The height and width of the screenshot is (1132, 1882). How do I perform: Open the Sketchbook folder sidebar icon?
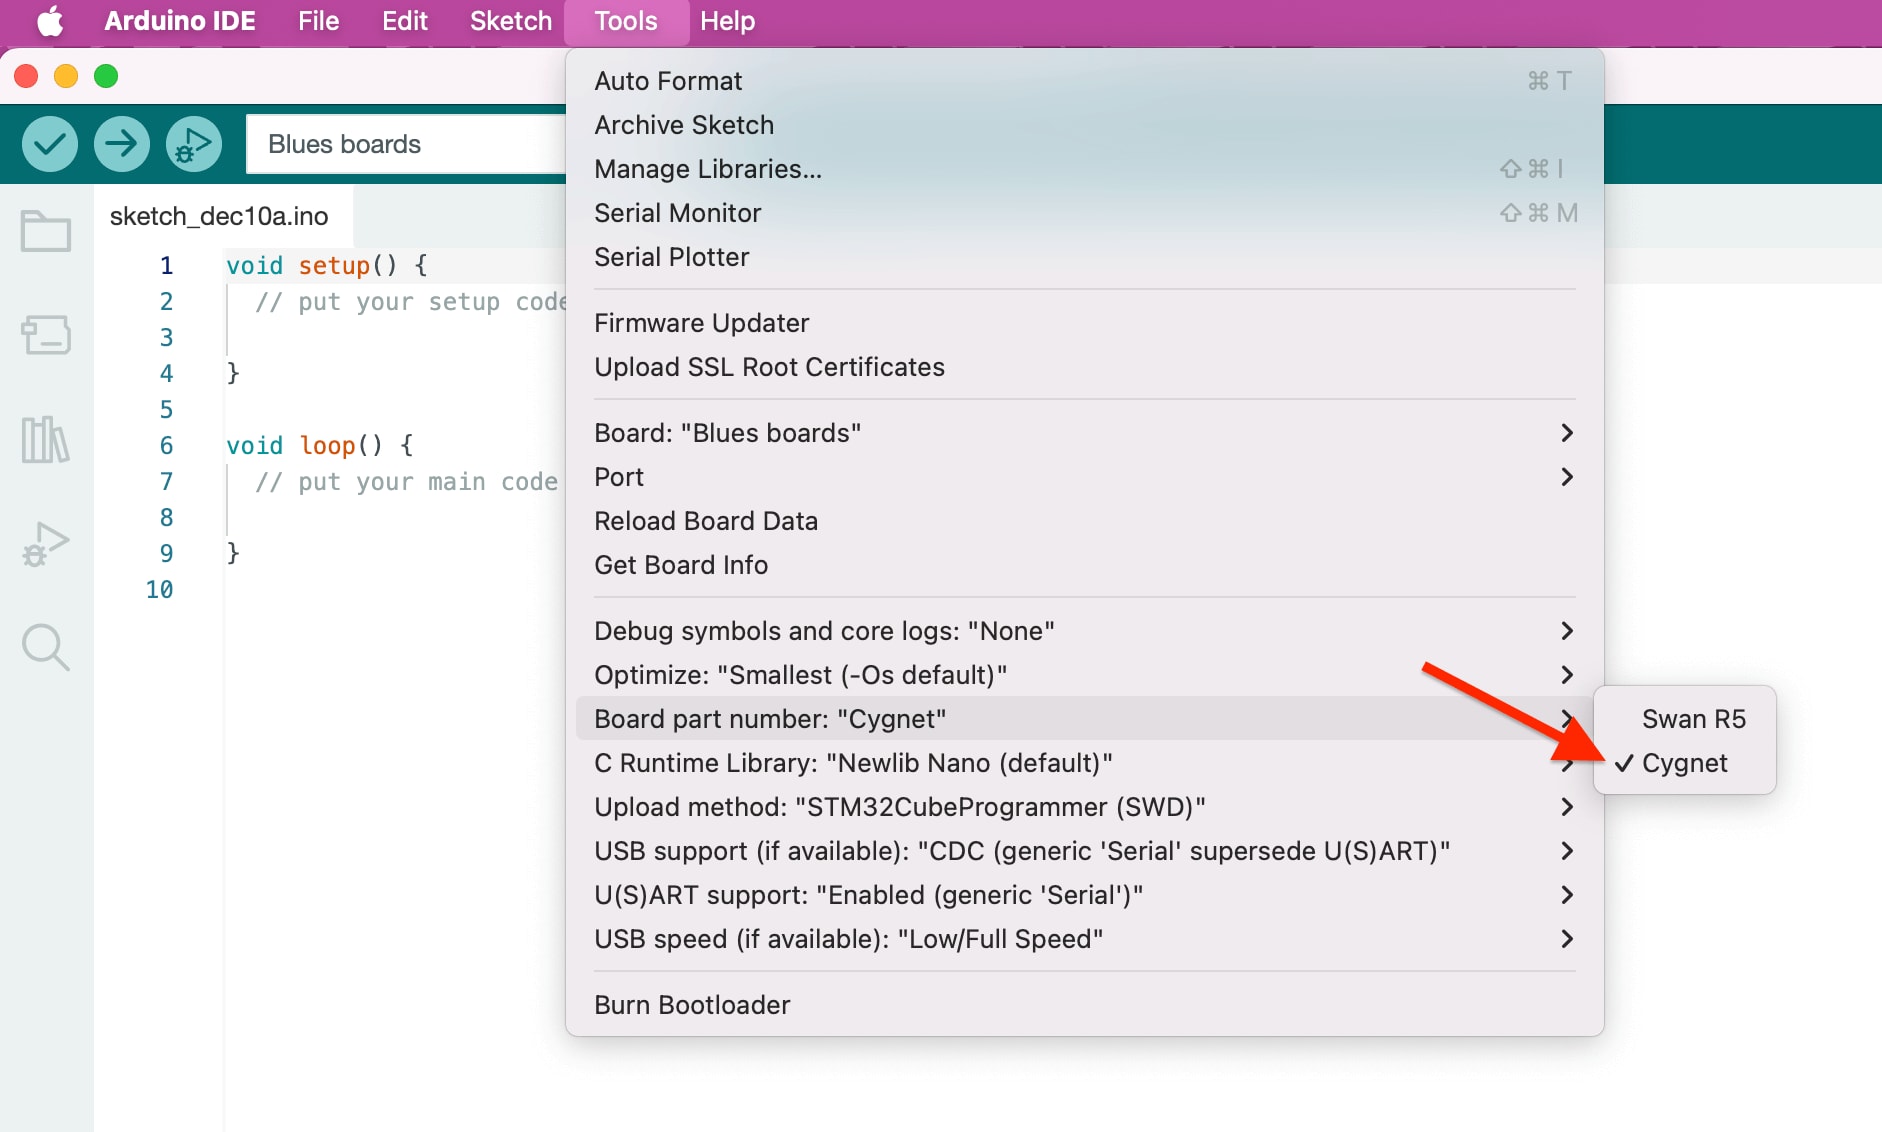tap(46, 231)
